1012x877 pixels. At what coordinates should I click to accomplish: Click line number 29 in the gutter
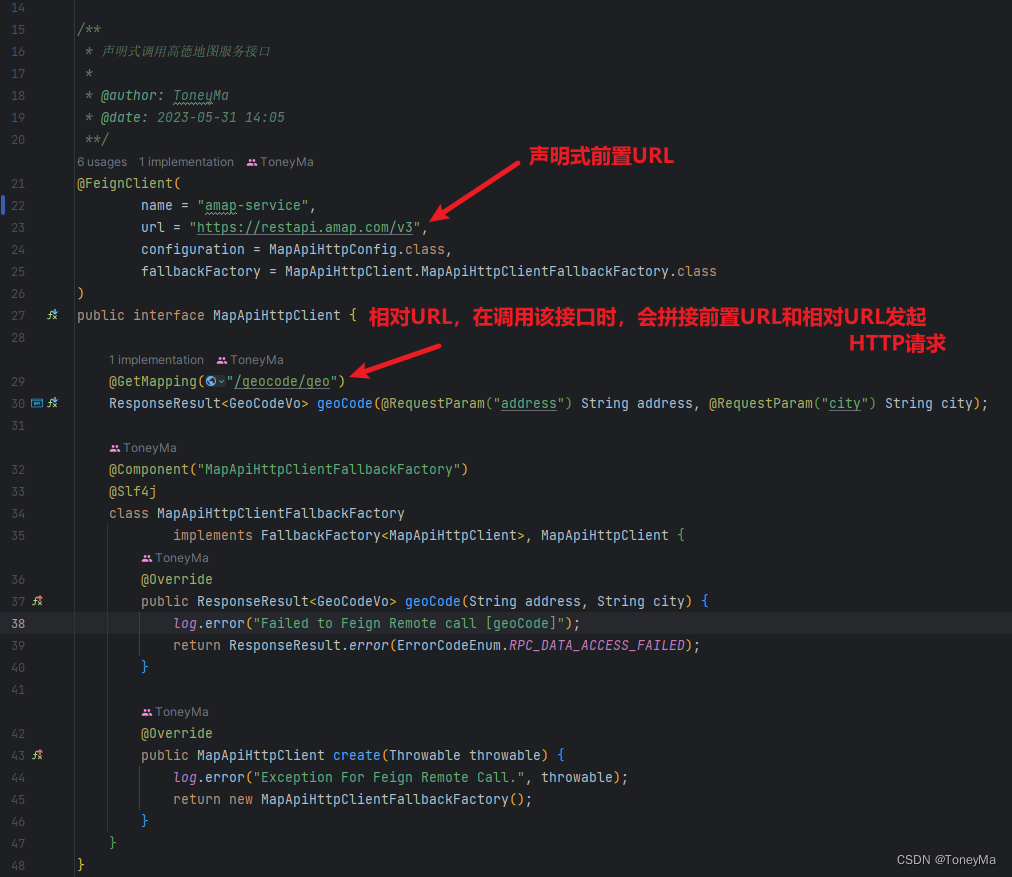18,381
